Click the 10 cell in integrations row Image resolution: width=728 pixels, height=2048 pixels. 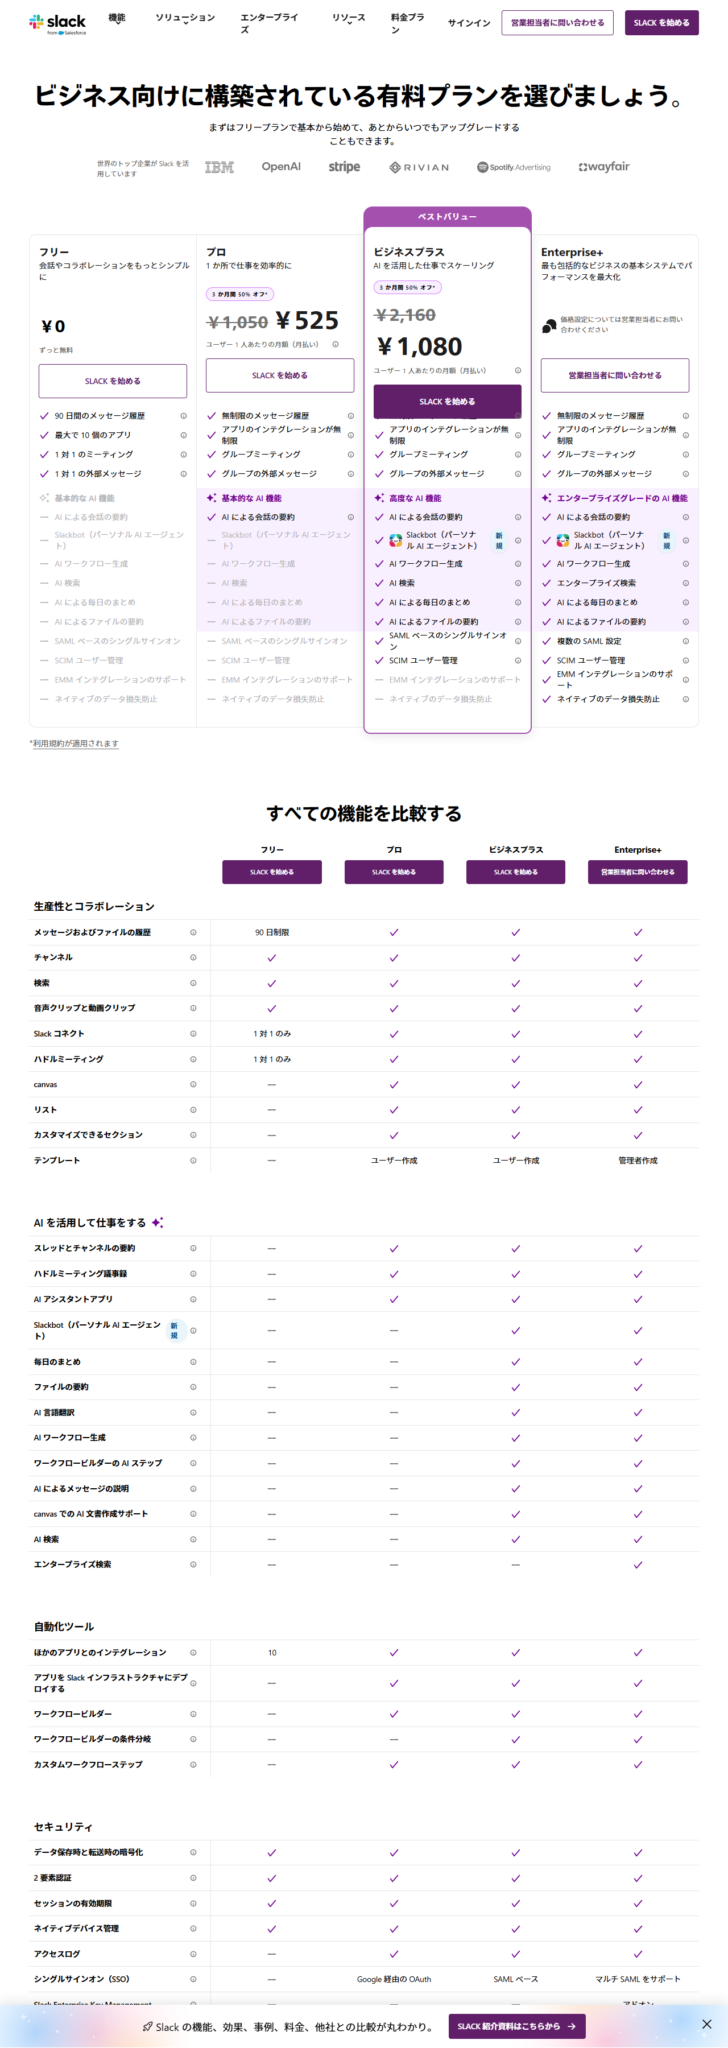click(272, 1653)
